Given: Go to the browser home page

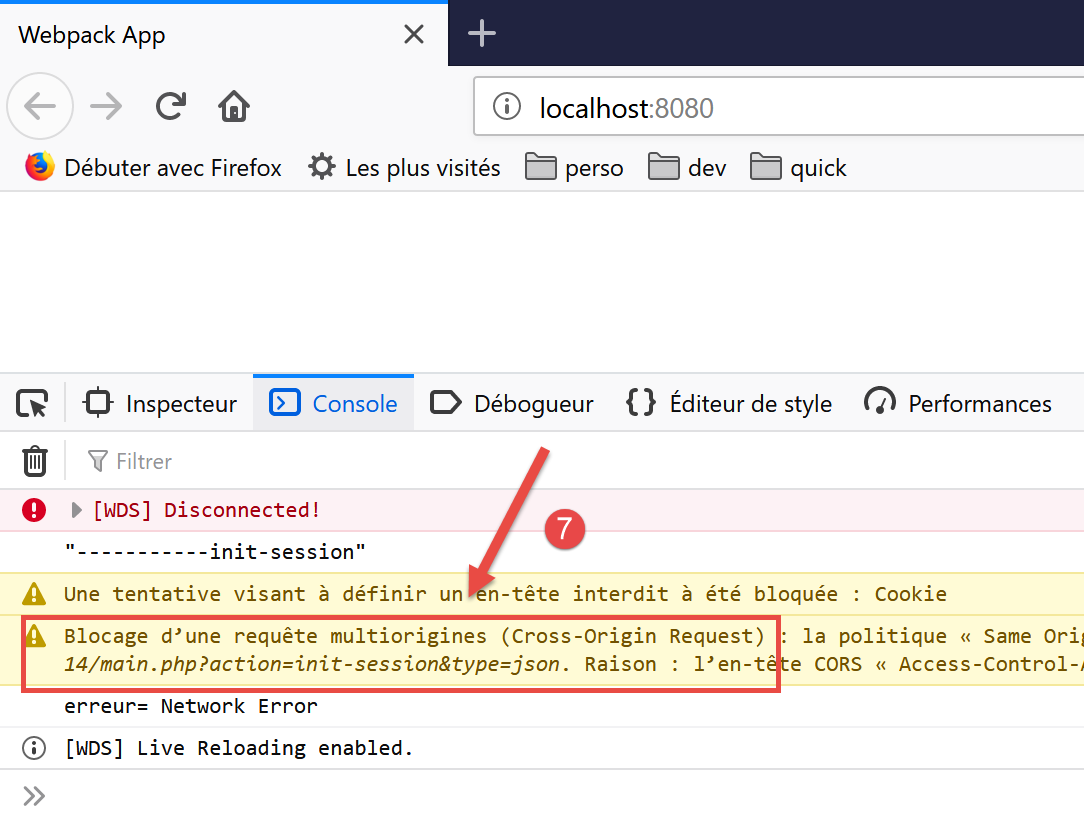Looking at the screenshot, I should [234, 106].
